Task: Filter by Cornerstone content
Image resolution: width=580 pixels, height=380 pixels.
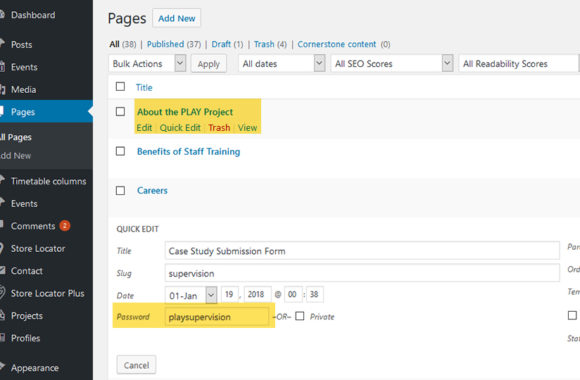Action: click(337, 44)
